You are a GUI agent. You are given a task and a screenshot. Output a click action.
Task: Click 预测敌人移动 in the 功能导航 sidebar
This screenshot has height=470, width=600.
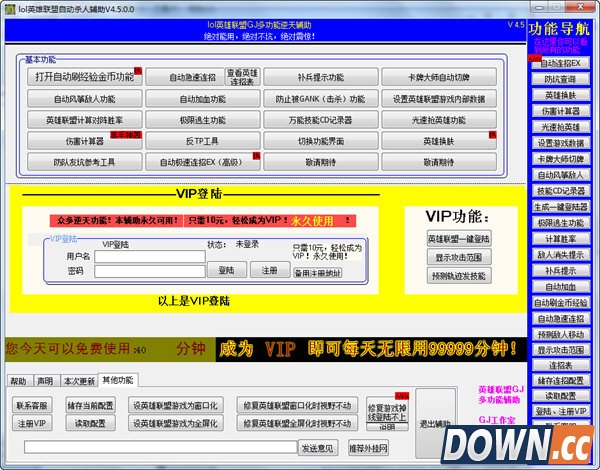coord(561,334)
